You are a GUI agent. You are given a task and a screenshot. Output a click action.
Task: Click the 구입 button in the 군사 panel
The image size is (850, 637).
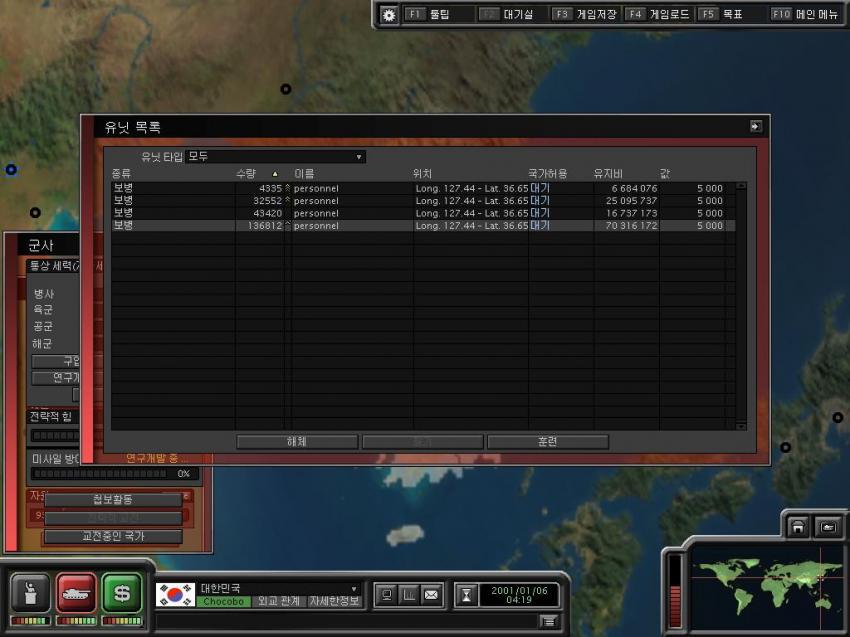coord(56,361)
